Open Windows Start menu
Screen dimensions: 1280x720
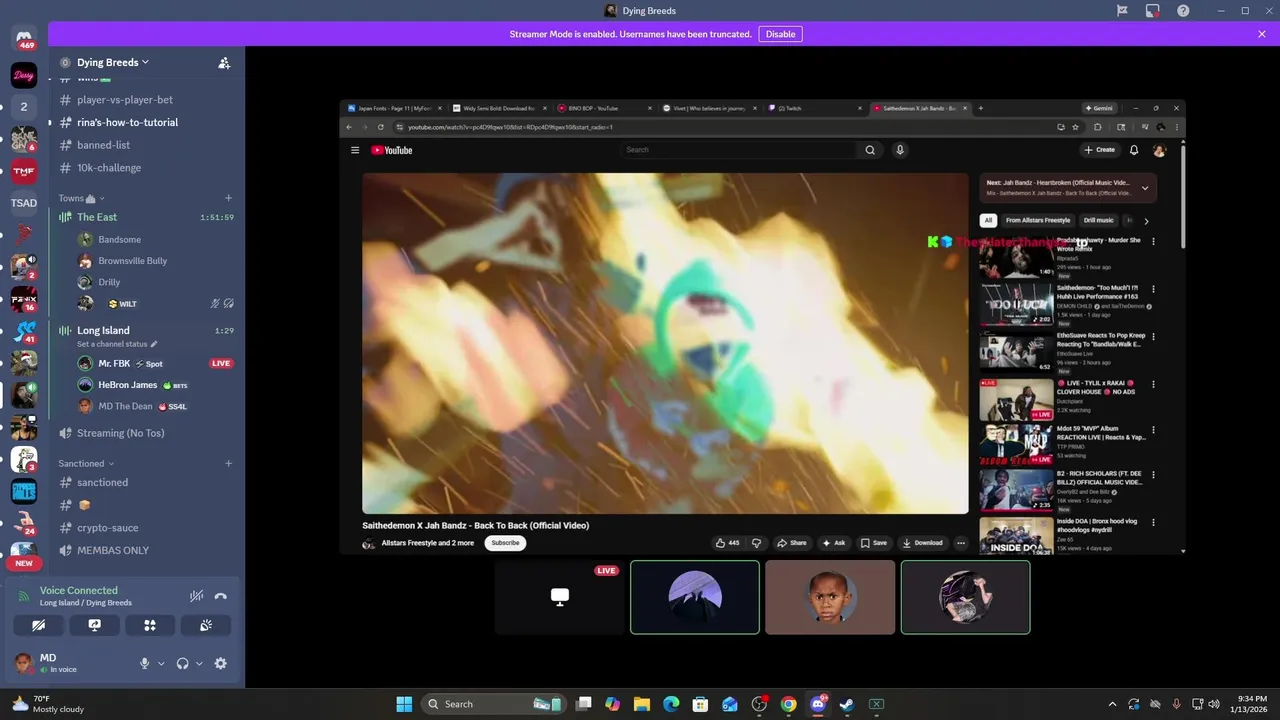404,704
